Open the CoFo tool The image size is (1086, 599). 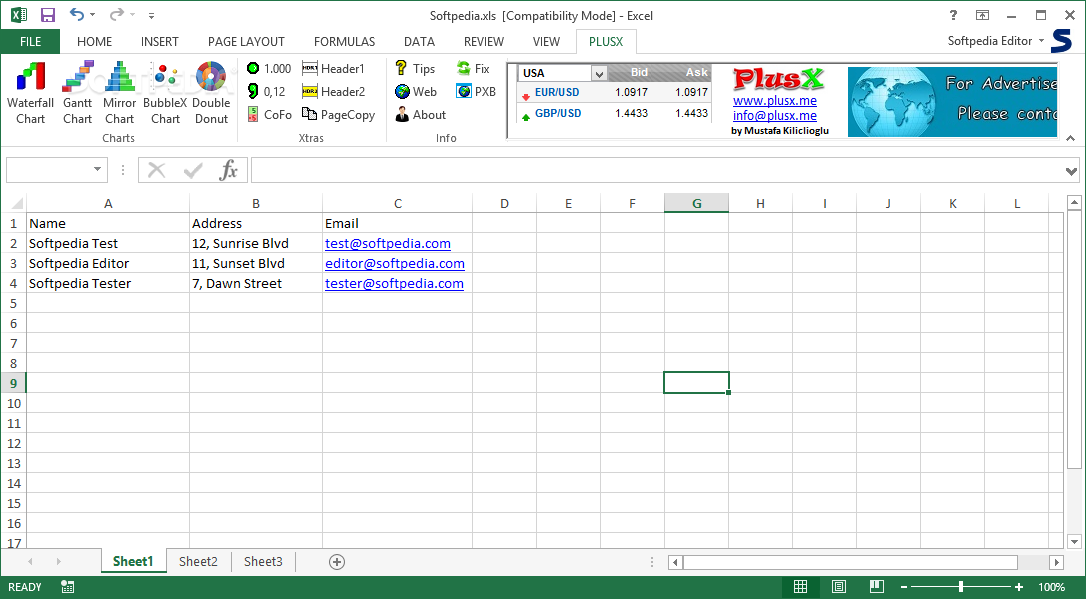[x=270, y=114]
